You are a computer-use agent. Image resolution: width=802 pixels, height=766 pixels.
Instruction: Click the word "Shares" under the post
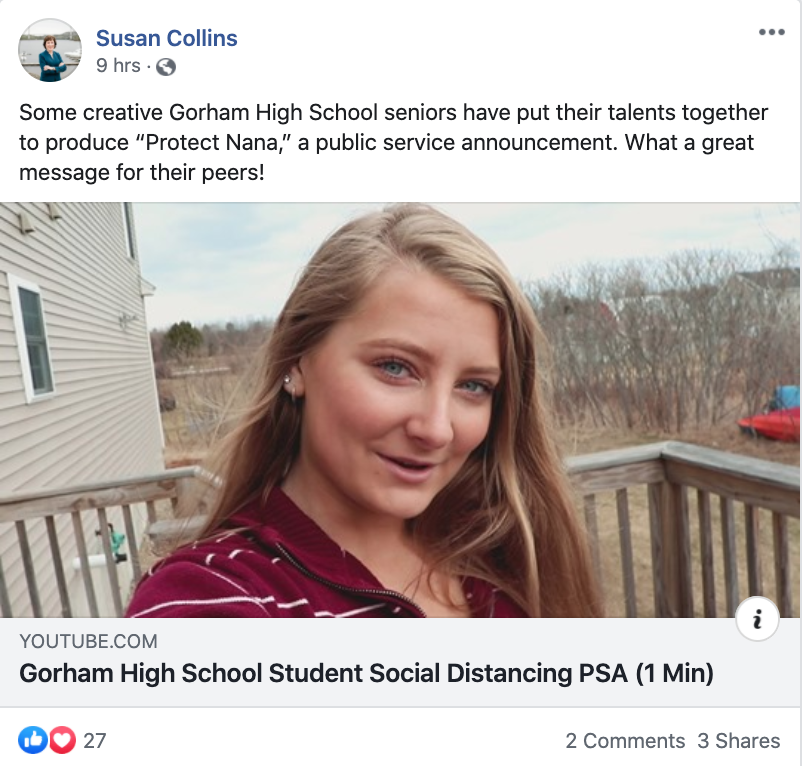748,741
